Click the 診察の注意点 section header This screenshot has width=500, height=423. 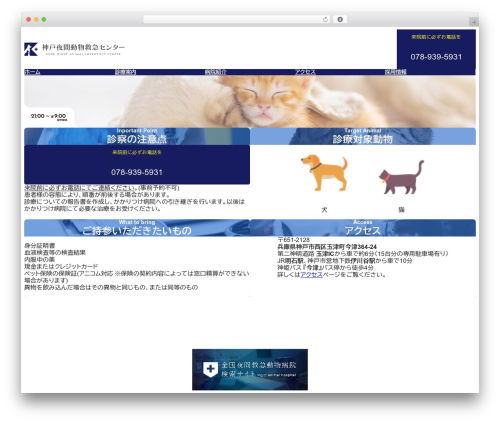pos(137,136)
